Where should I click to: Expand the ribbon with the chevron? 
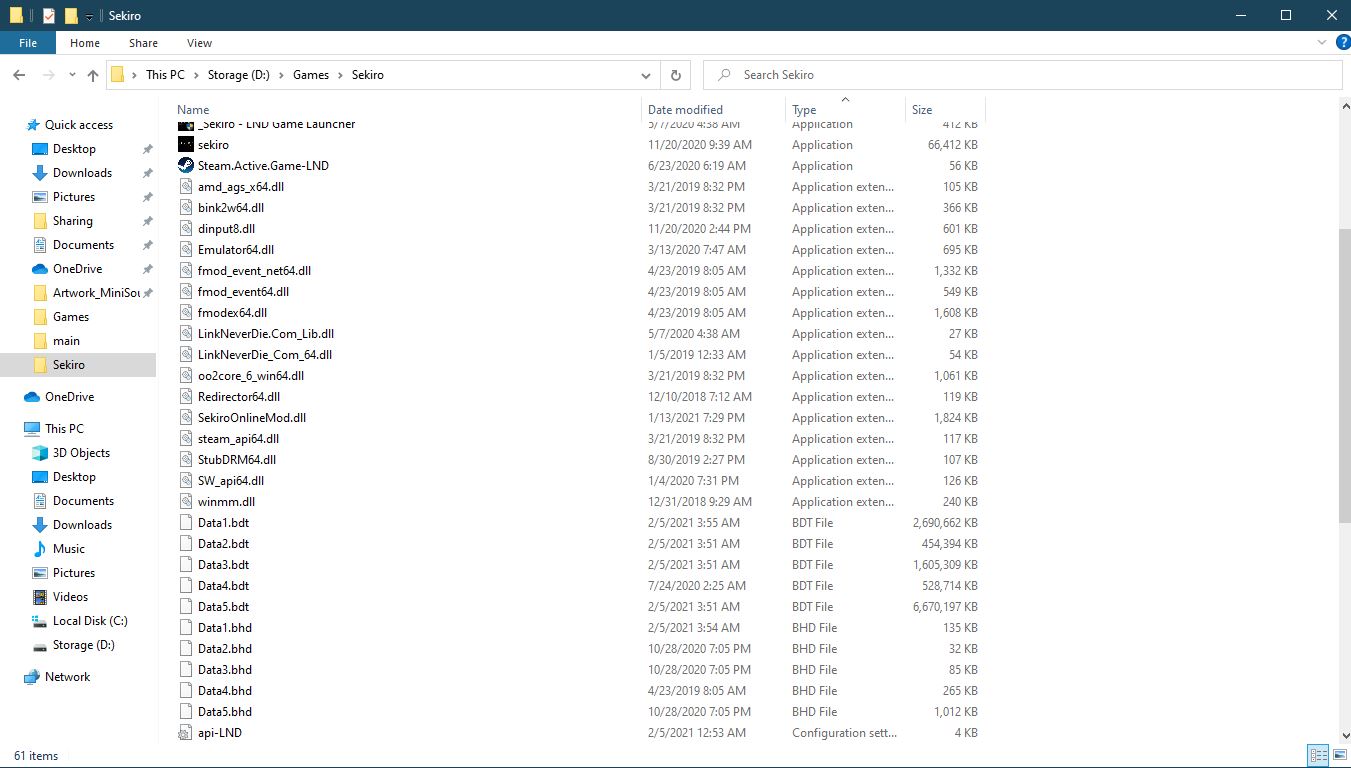(x=1323, y=43)
